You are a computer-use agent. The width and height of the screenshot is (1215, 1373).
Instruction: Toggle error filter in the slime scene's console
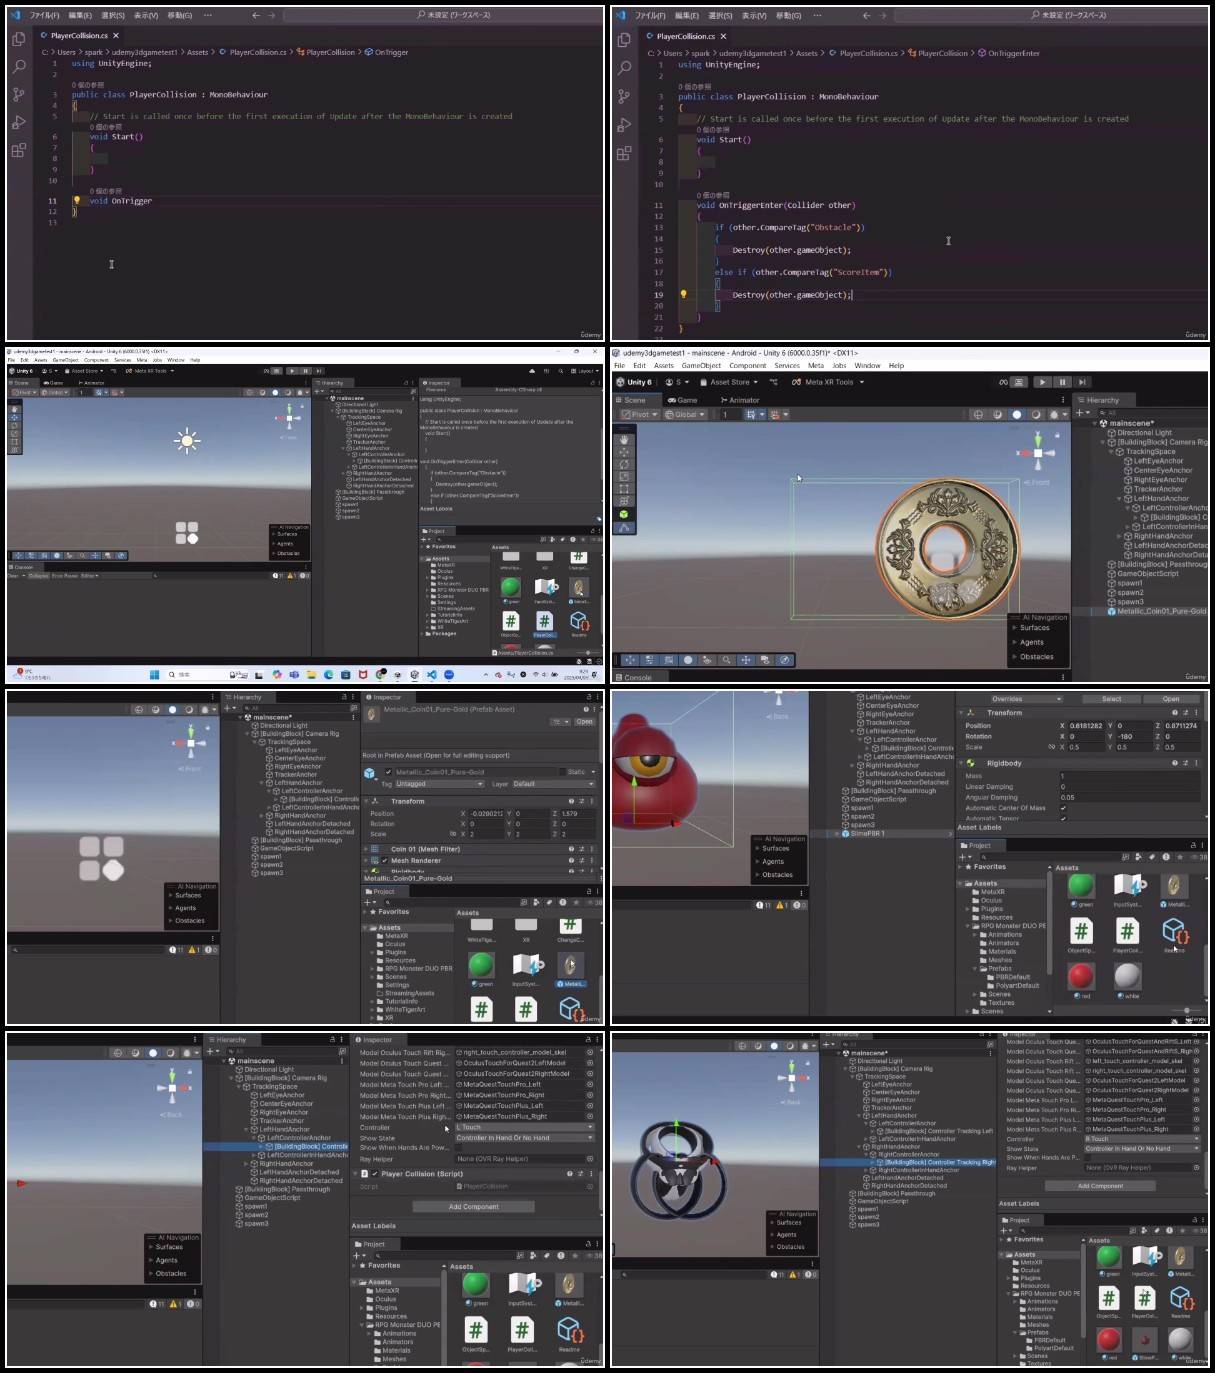tap(798, 905)
